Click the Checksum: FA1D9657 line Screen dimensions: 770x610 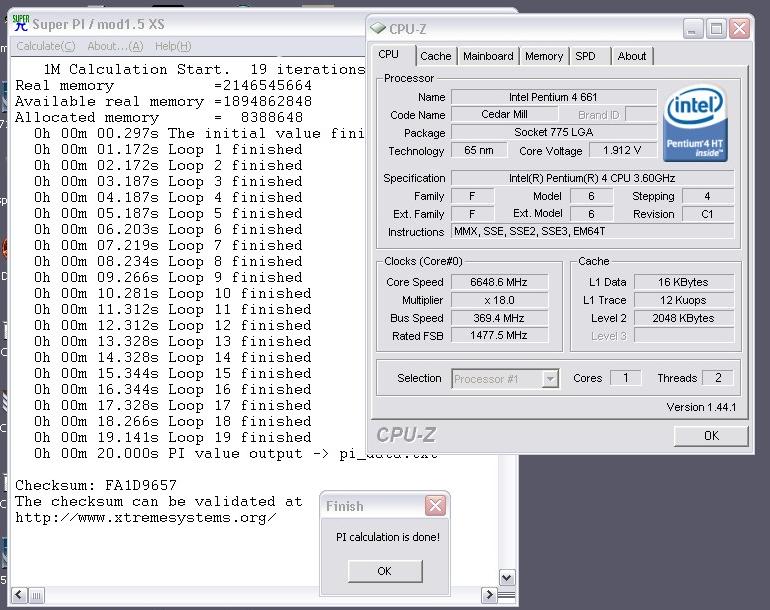tap(96, 485)
